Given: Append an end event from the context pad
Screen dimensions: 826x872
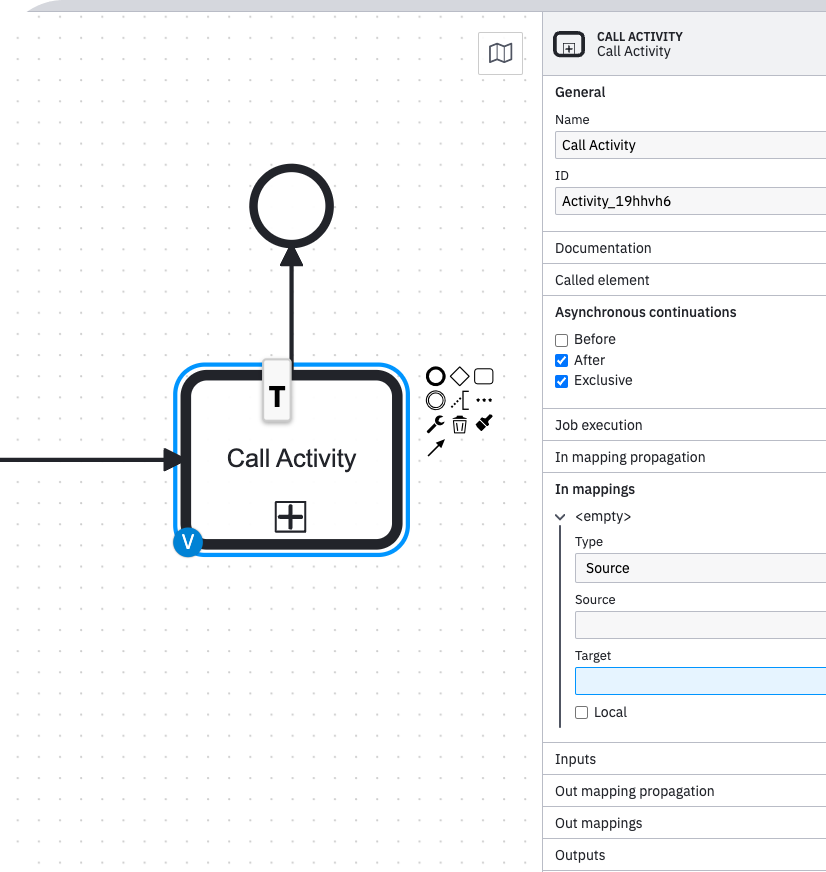Looking at the screenshot, I should tap(435, 376).
